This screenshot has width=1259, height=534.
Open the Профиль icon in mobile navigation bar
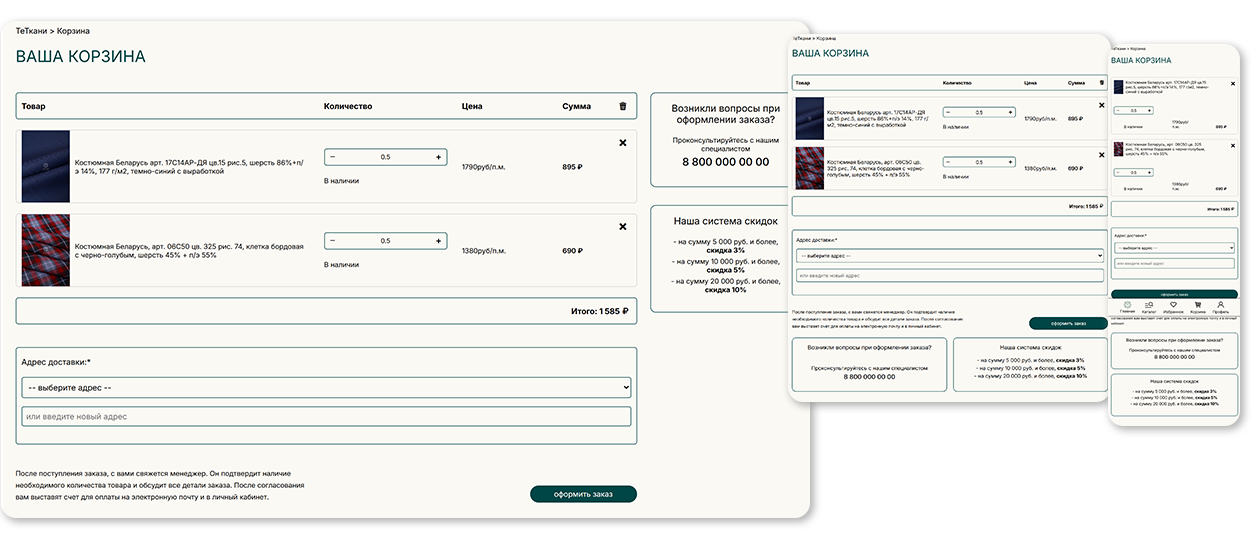[x=1220, y=306]
